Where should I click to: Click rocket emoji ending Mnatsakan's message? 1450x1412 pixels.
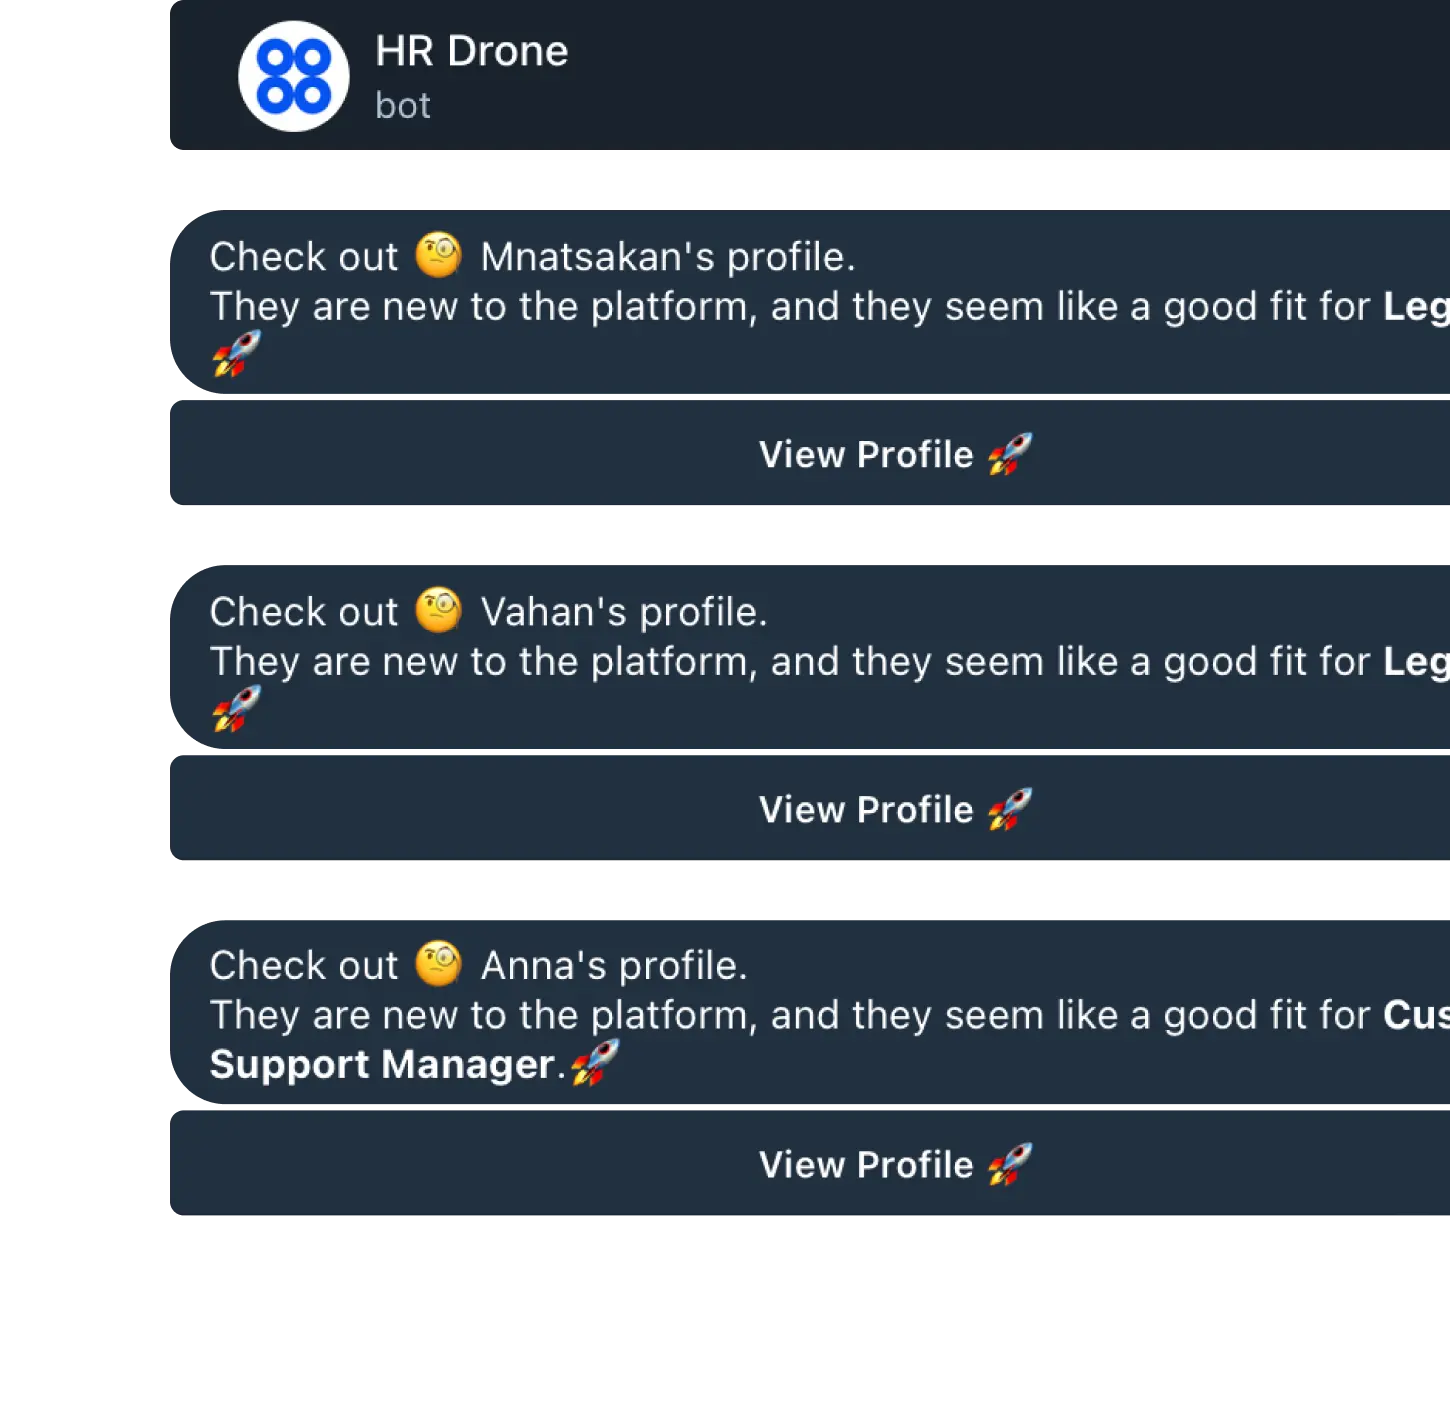(236, 354)
